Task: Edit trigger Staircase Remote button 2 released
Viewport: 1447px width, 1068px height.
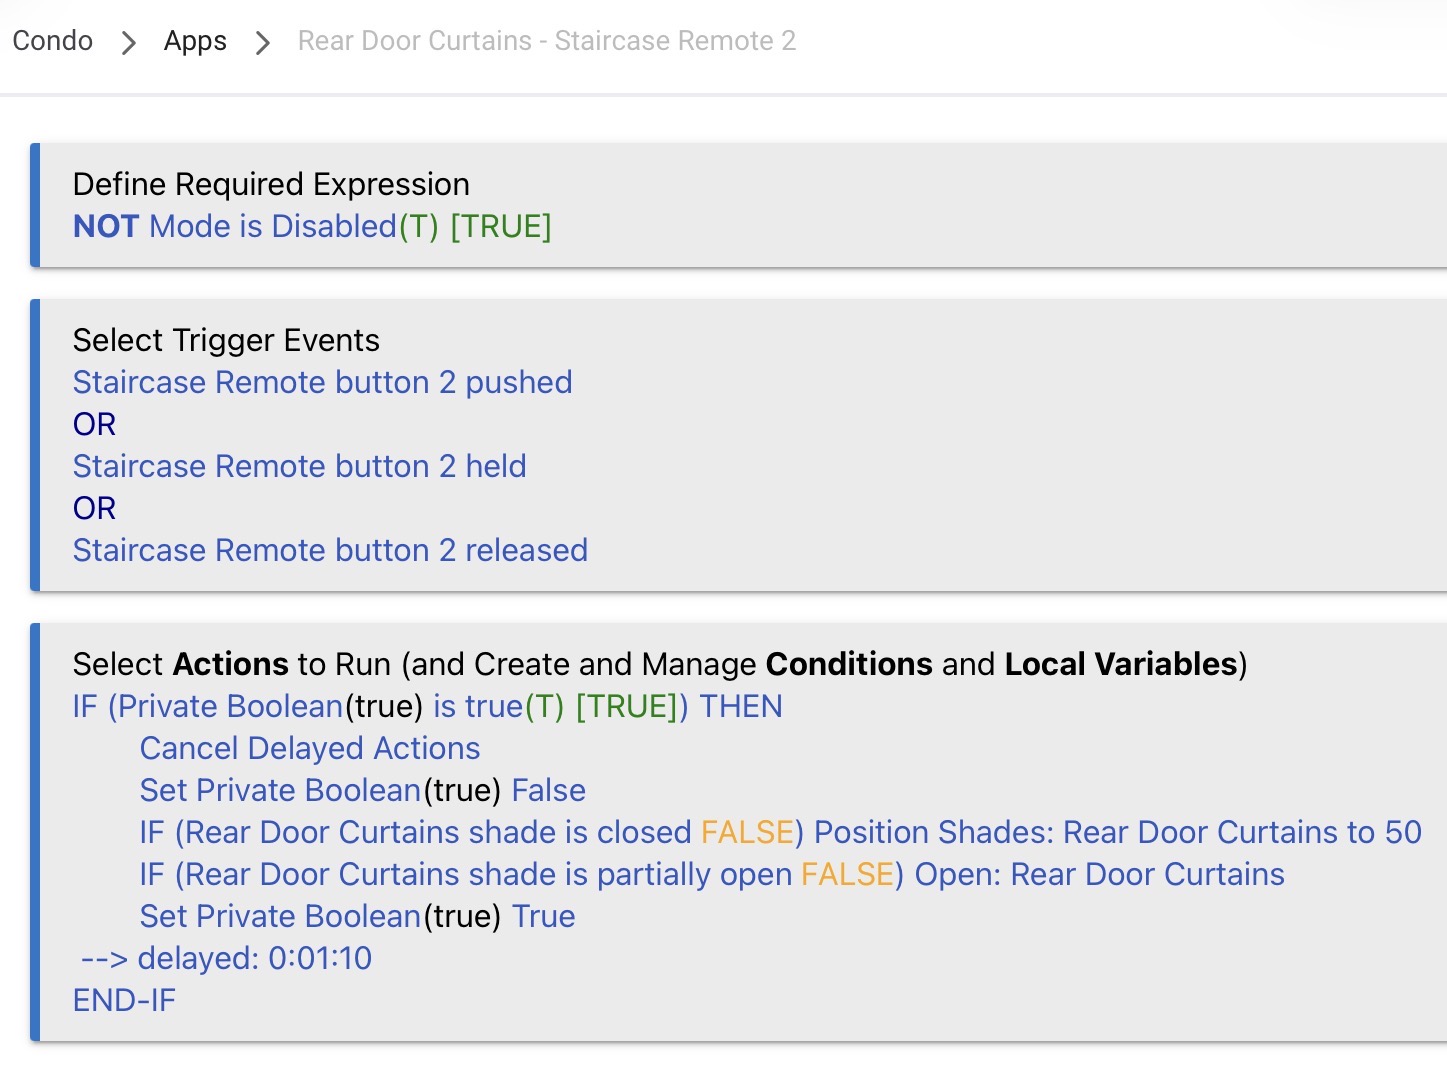Action: [330, 550]
